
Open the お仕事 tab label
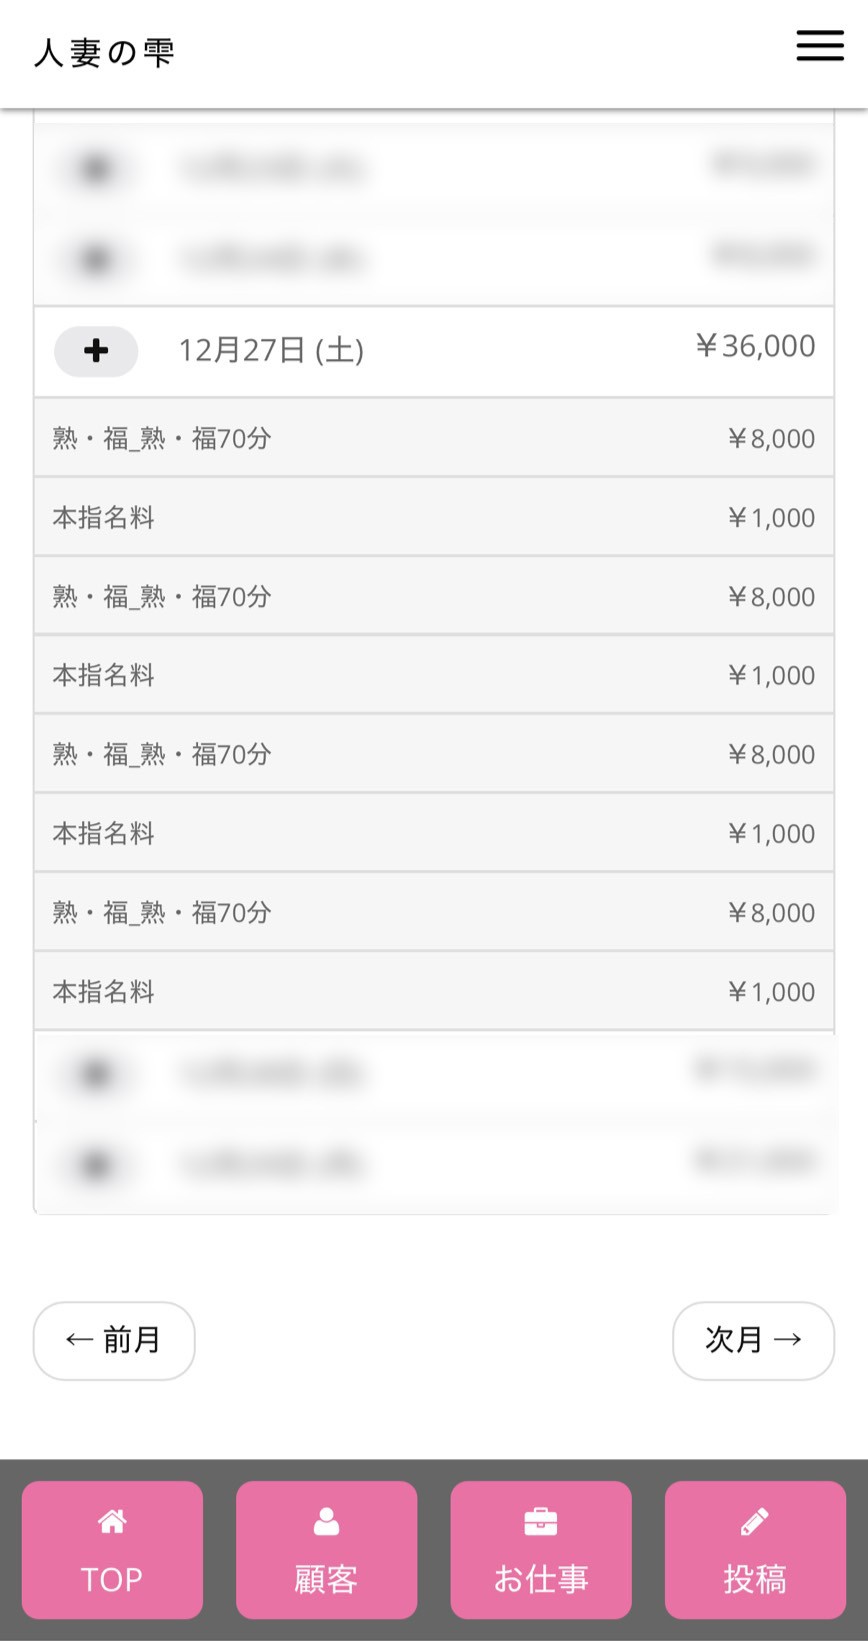(541, 1579)
